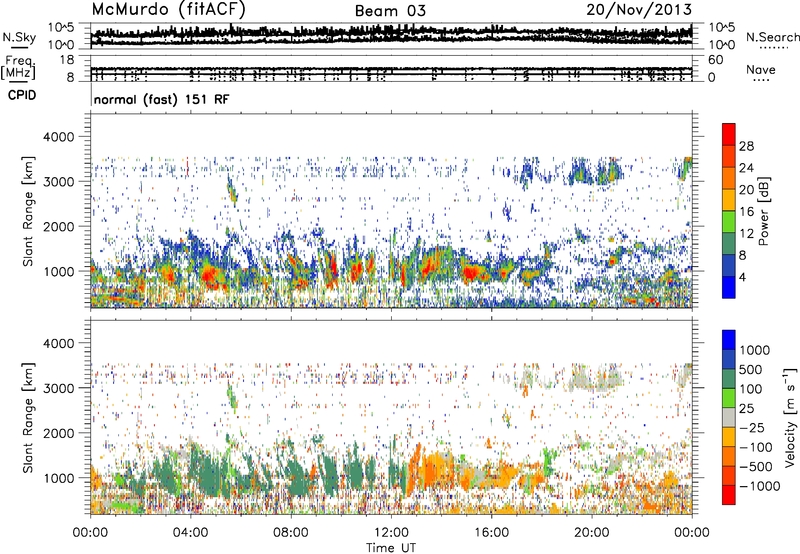Select the Freq. [MHz] axis label

coord(20,67)
